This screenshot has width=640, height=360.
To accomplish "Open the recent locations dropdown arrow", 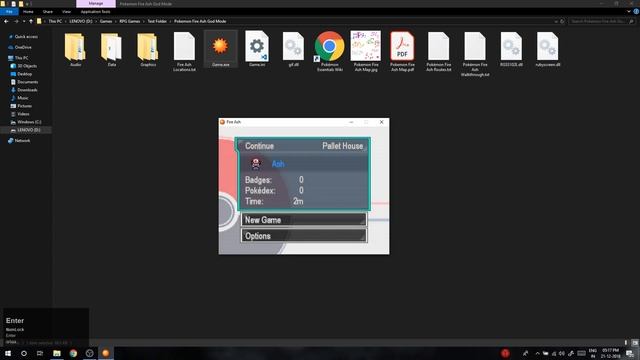I will click(24, 21).
